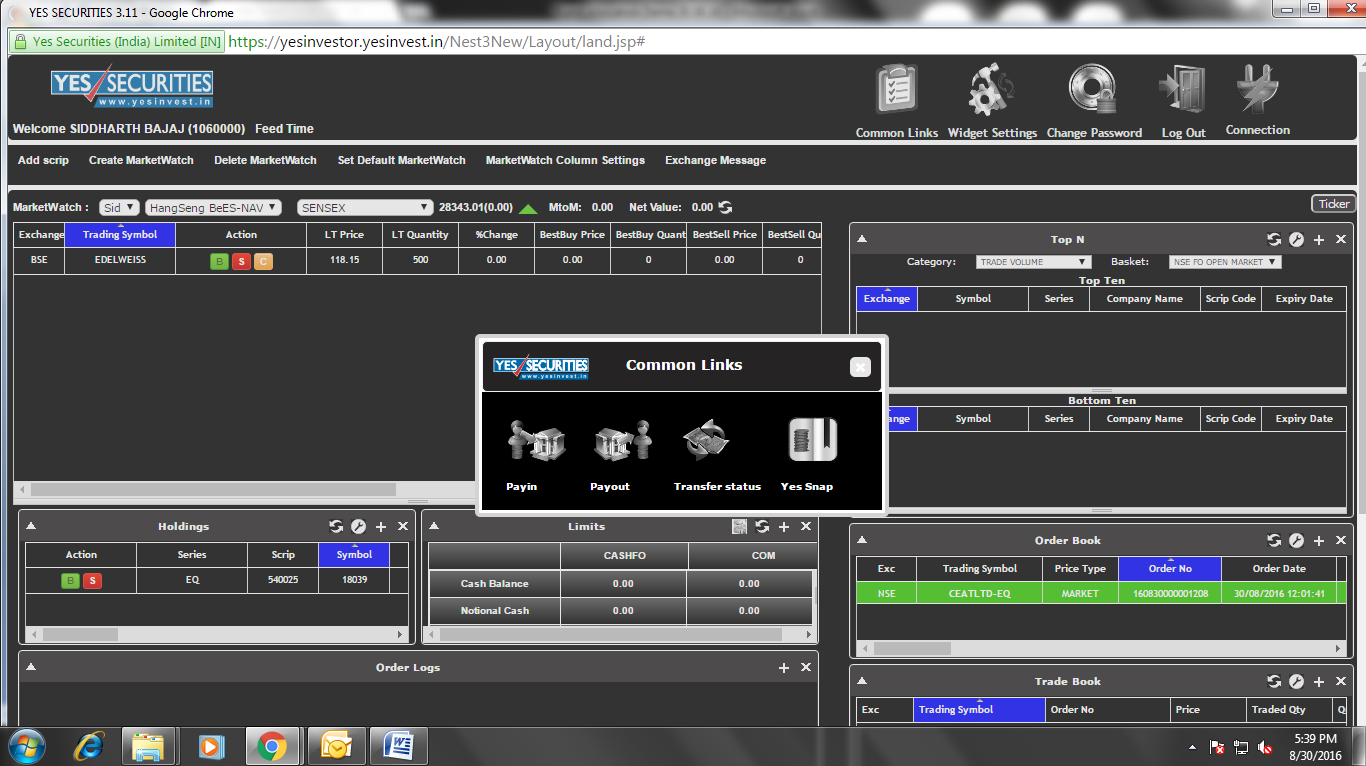
Task: Open Holdings panel settings wrench
Action: 358,527
